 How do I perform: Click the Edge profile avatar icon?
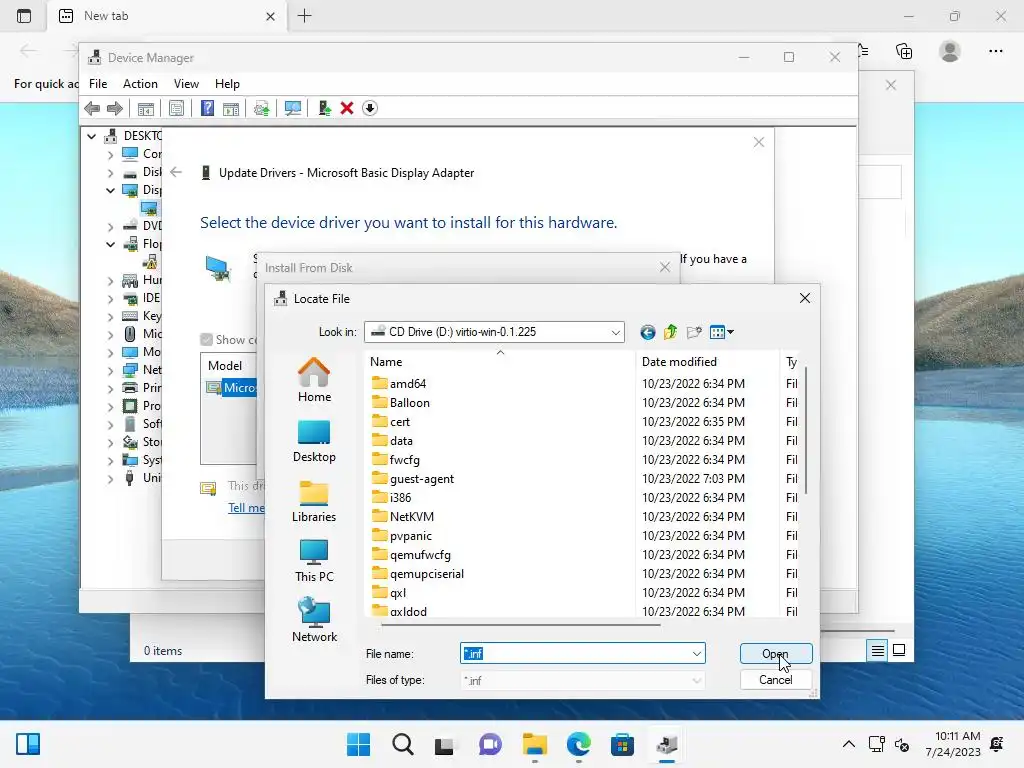point(950,51)
